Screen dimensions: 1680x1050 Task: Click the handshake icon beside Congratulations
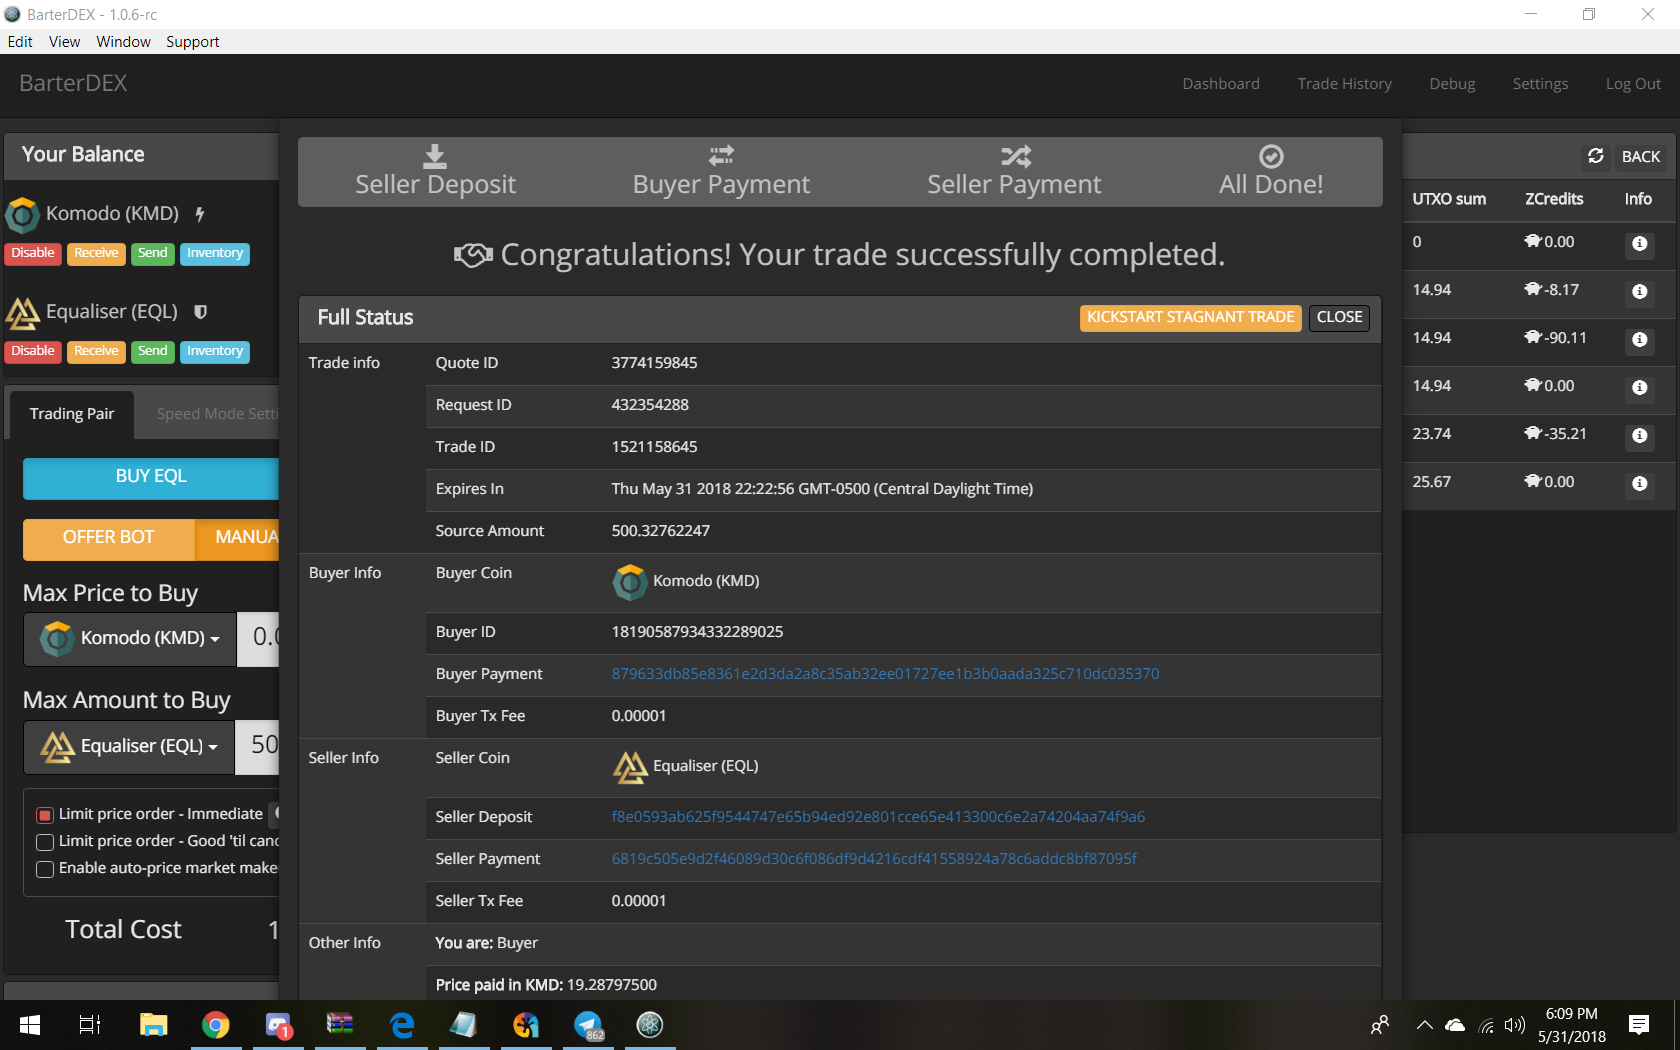(474, 255)
